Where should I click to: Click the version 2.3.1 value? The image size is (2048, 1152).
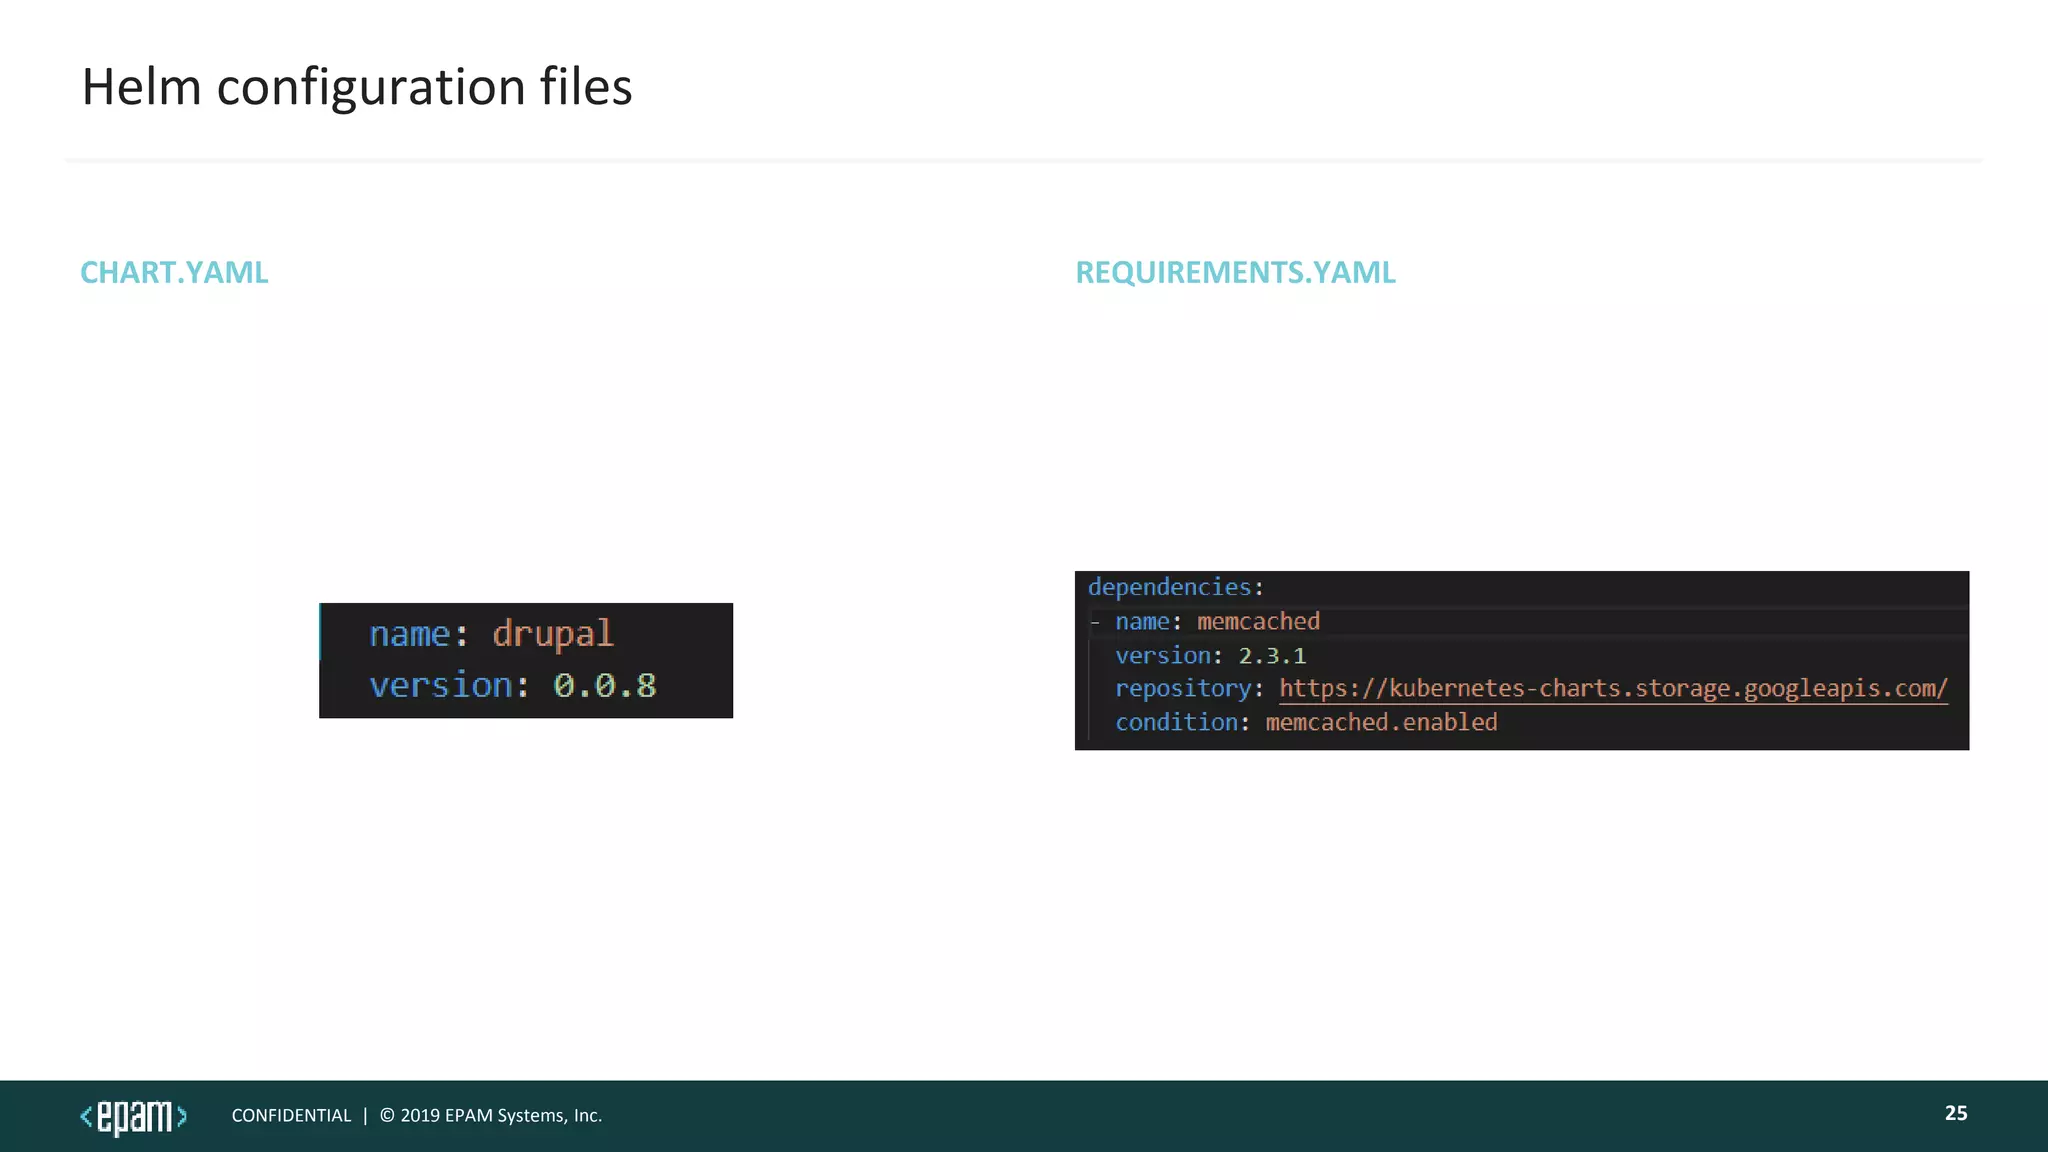pos(1271,656)
